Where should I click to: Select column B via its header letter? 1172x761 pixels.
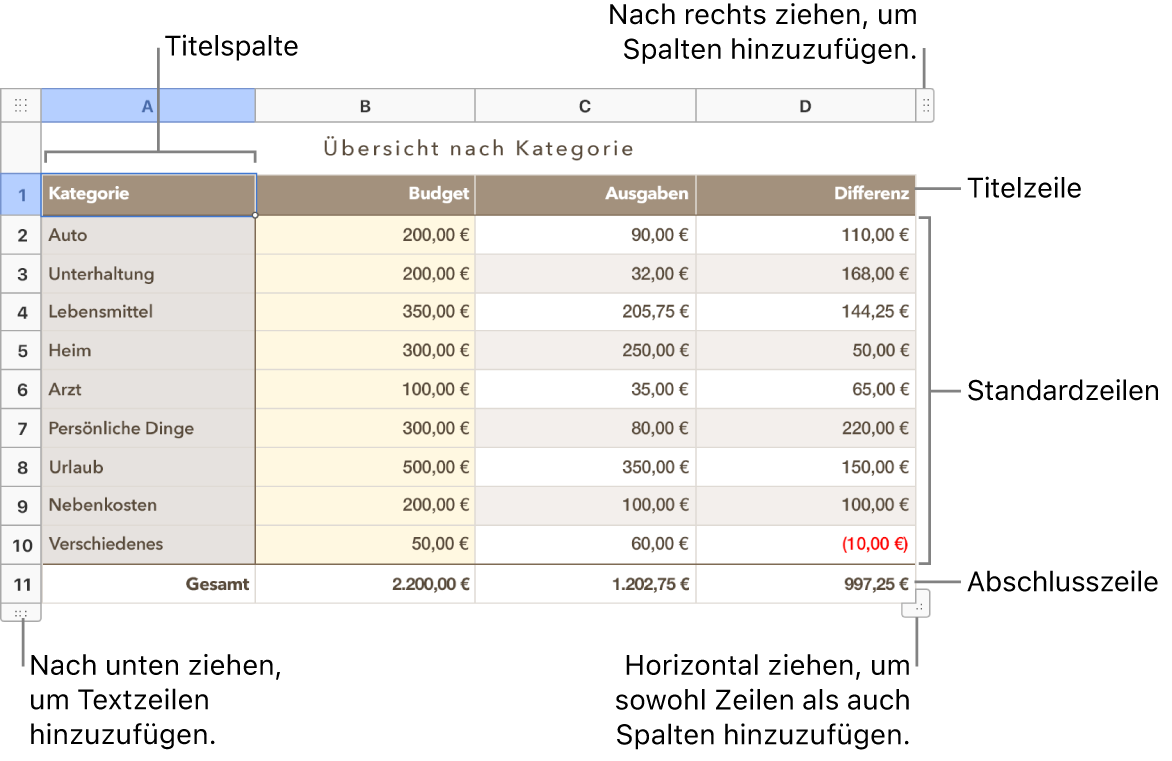click(x=365, y=105)
